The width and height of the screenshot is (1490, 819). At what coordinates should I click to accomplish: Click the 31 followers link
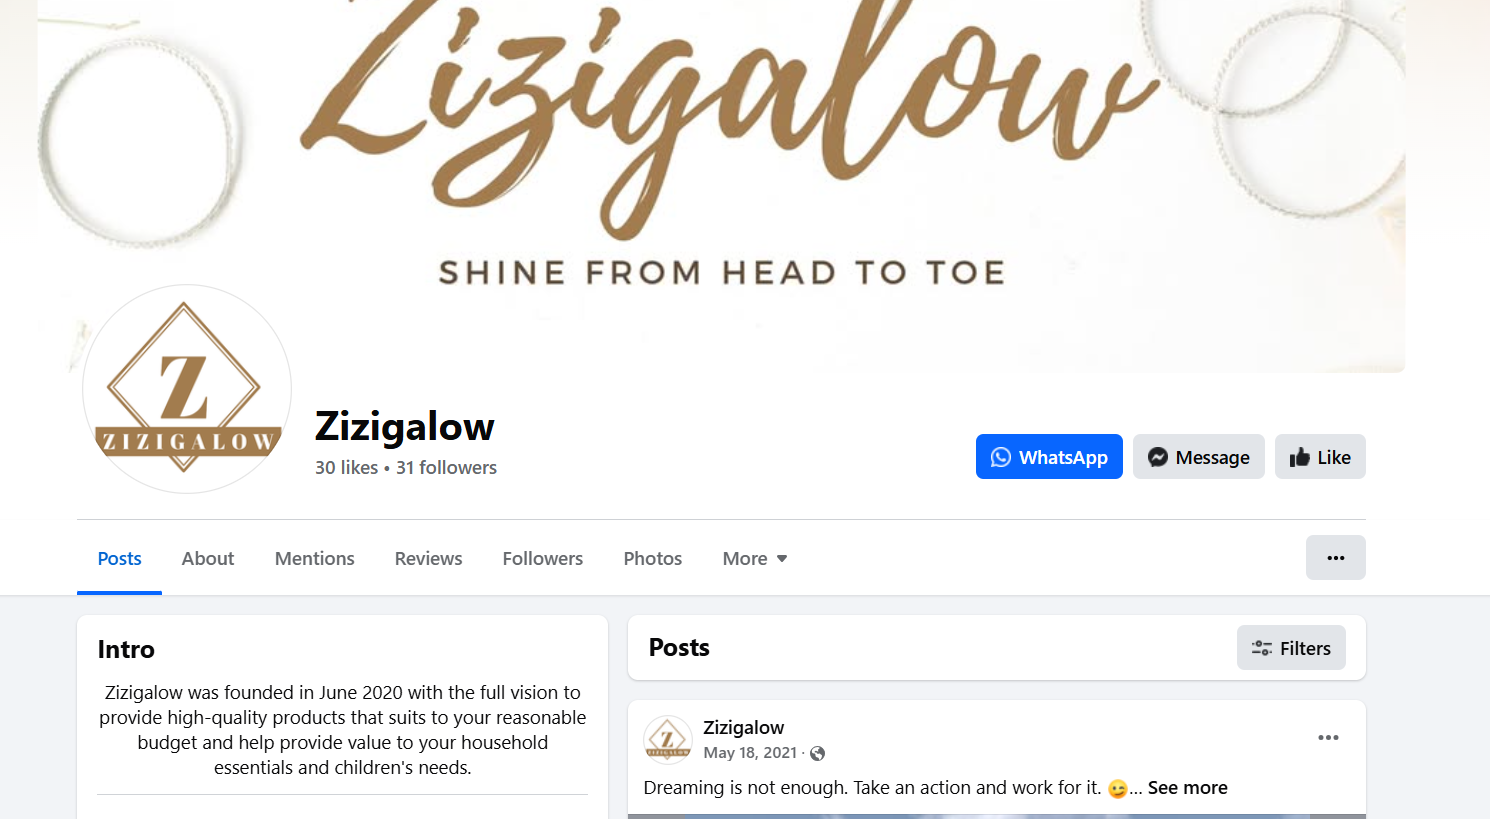pos(446,468)
